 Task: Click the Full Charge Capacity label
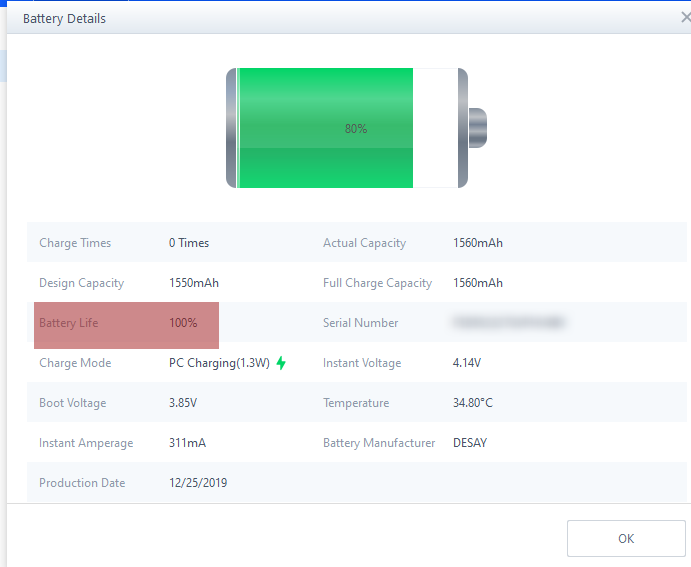click(x=377, y=283)
